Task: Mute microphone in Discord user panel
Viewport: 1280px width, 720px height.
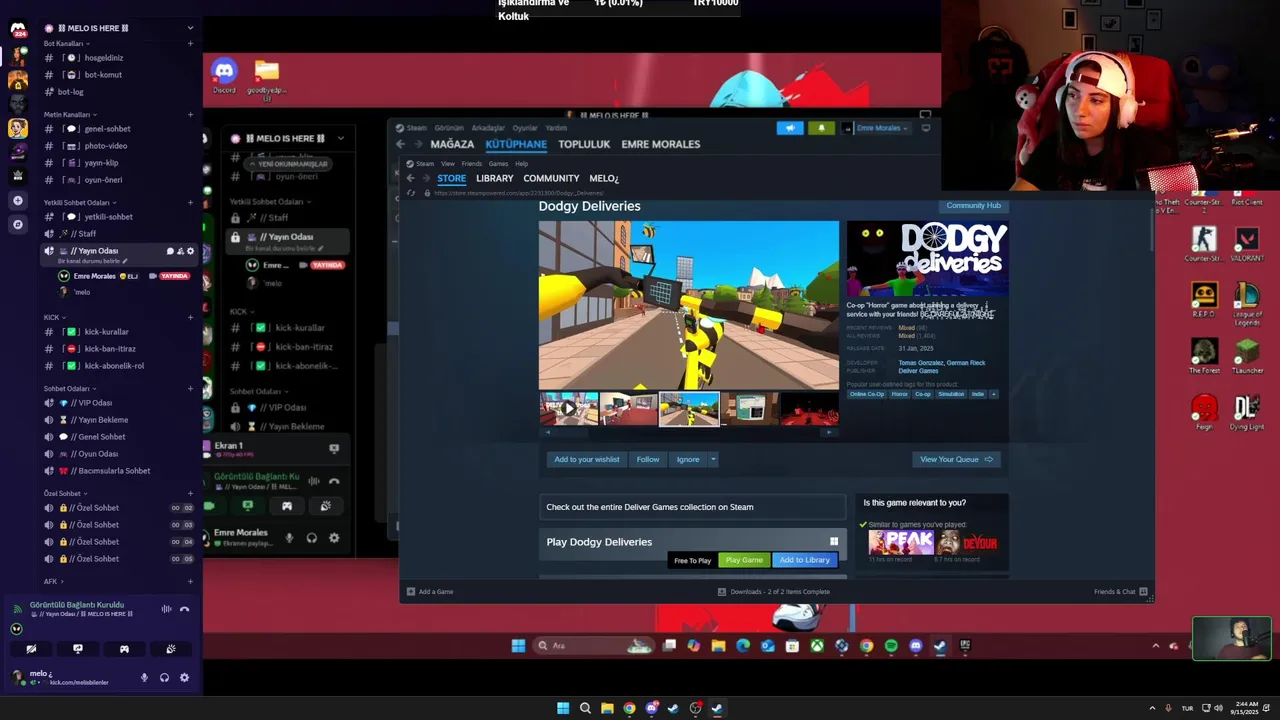Action: pyautogui.click(x=144, y=678)
